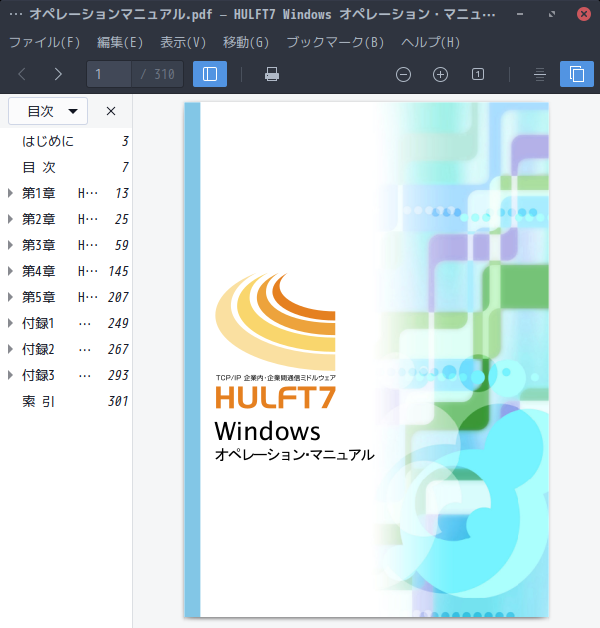Expand the 第1章 tree entry

coord(10,193)
